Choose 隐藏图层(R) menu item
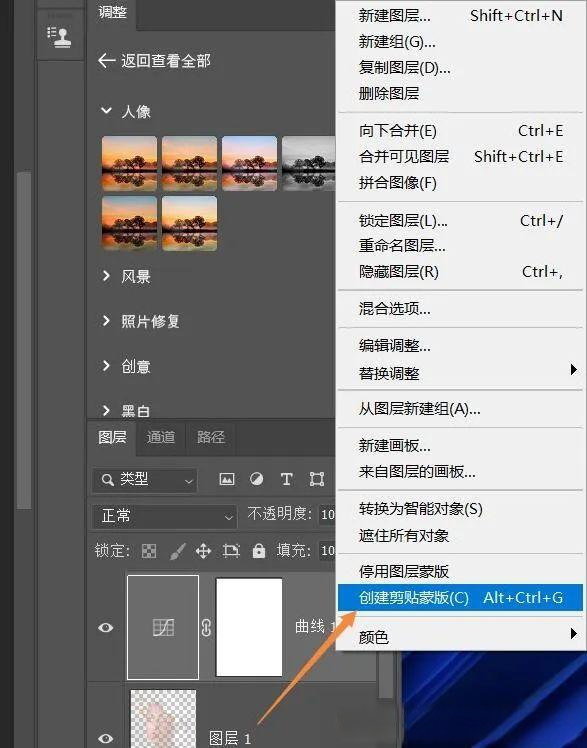587x748 pixels. pyautogui.click(x=460, y=272)
